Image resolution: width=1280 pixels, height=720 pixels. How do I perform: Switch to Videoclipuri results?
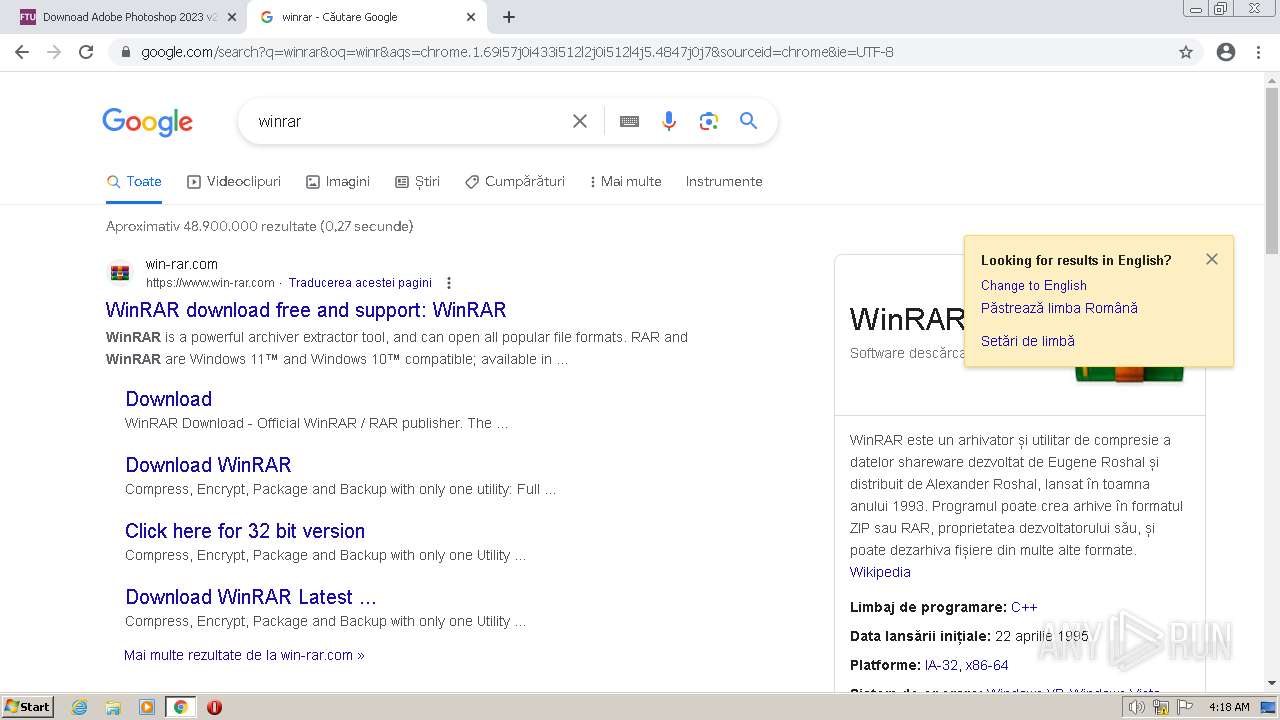[x=234, y=182]
